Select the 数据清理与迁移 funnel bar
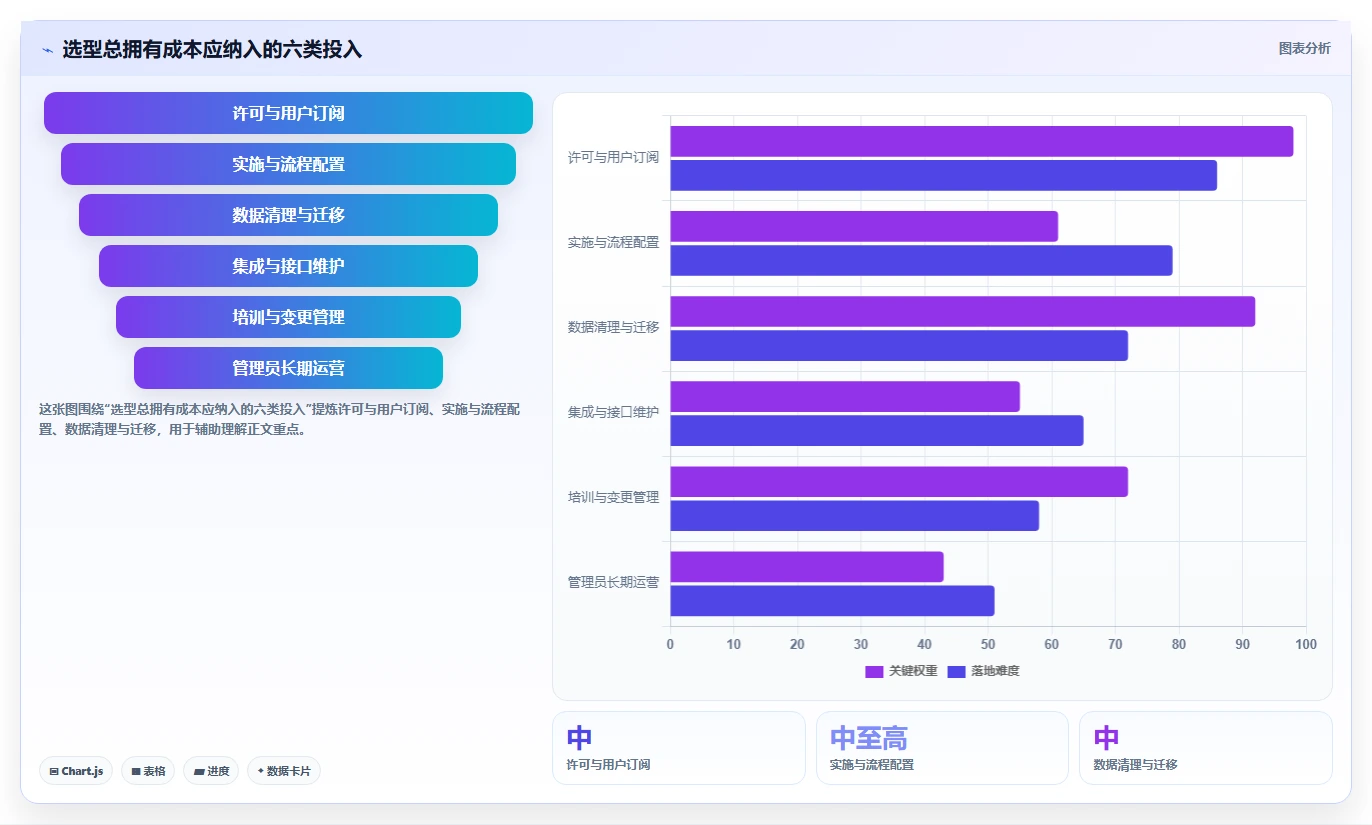The height and width of the screenshot is (825, 1372). point(288,215)
